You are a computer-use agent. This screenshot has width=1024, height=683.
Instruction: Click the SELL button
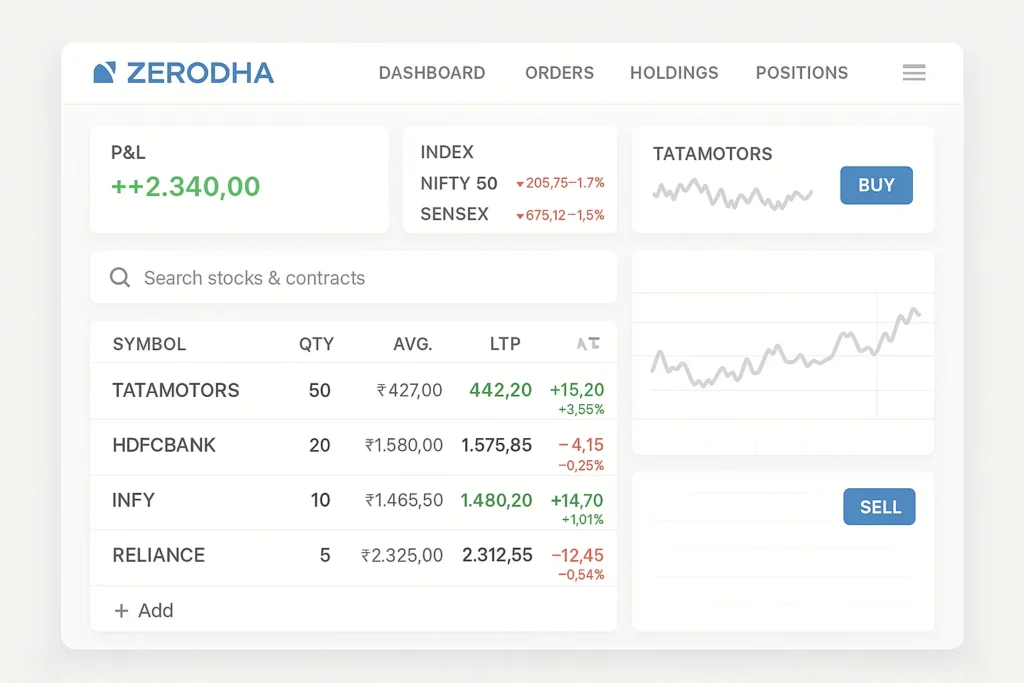click(879, 507)
